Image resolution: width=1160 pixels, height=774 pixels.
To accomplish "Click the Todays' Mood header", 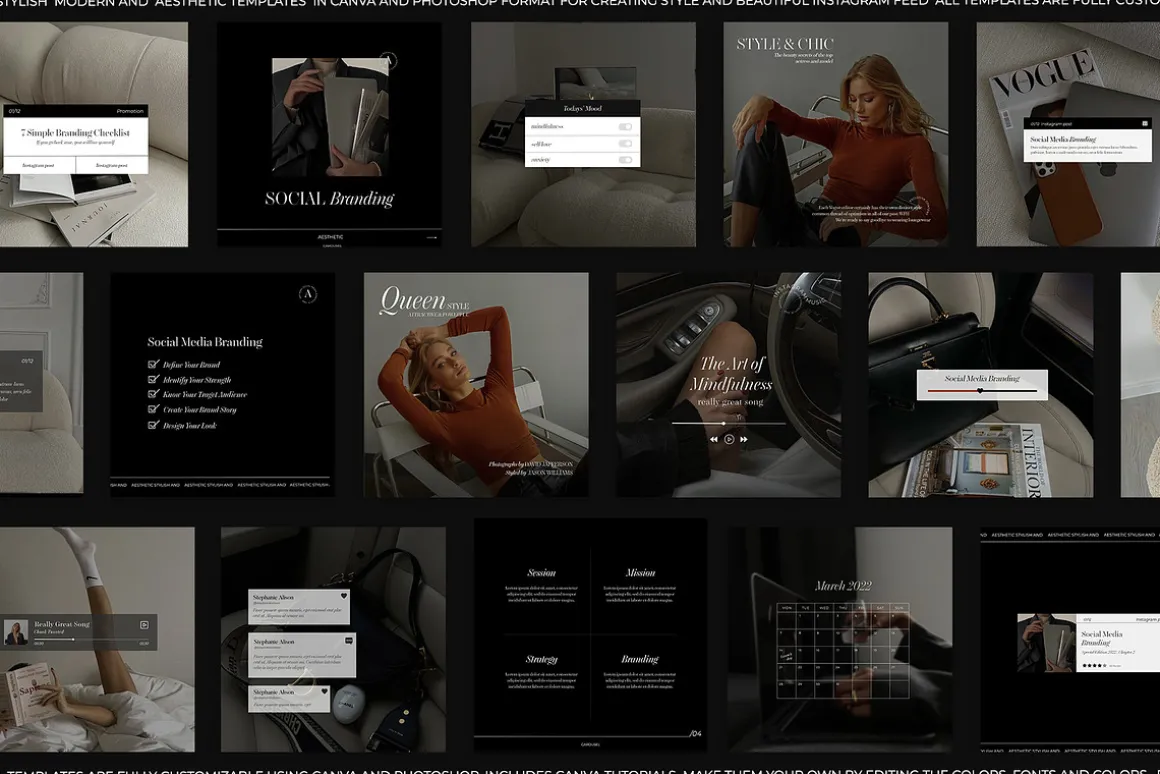I will (582, 108).
